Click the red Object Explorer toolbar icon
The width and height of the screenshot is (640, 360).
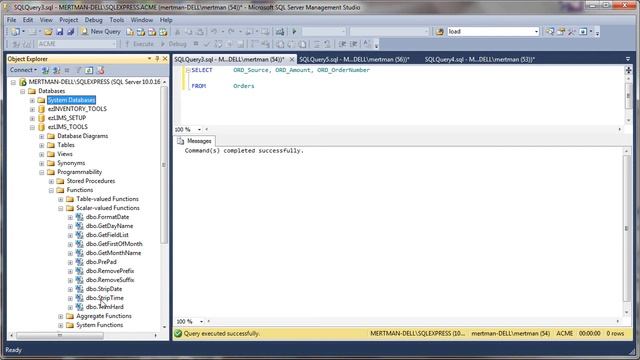click(100, 71)
